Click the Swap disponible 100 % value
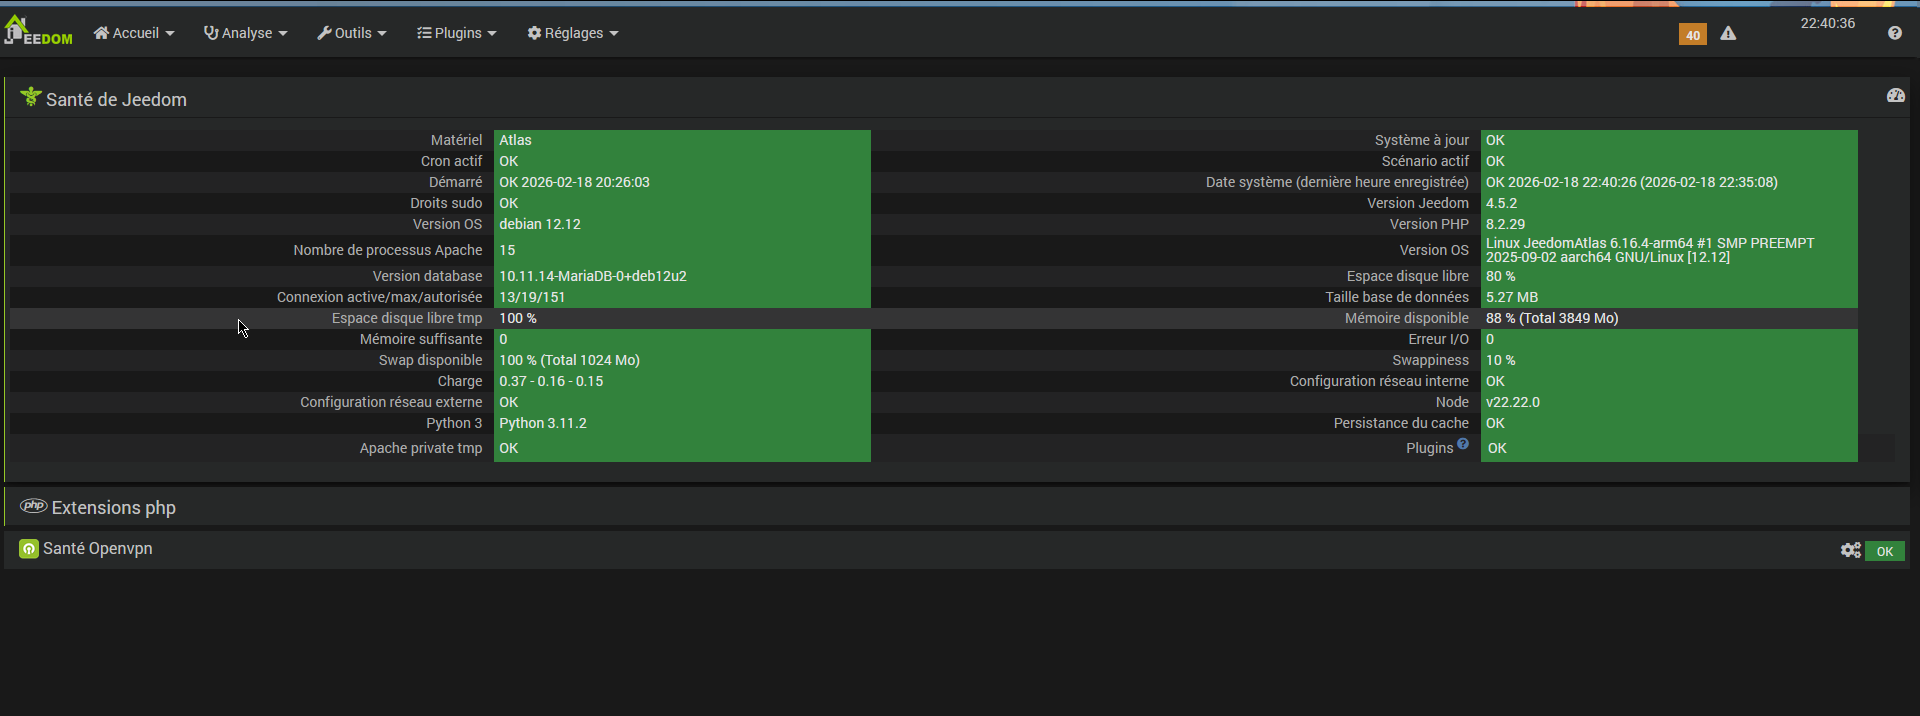This screenshot has height=716, width=1920. [570, 360]
